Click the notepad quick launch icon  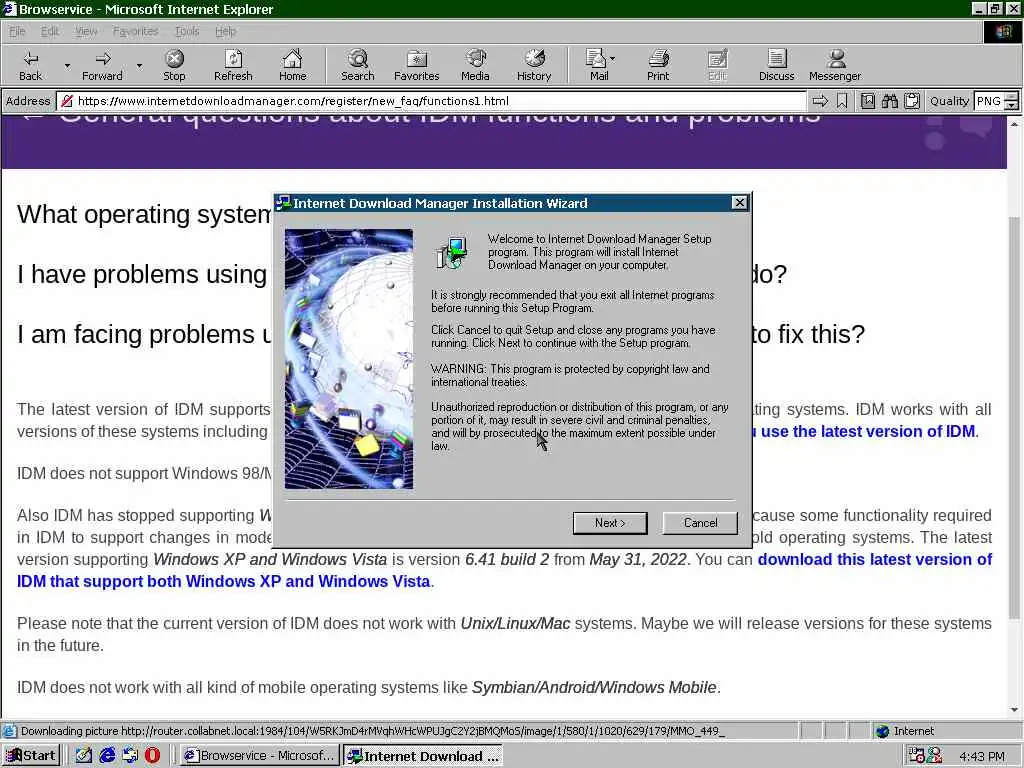pyautogui.click(x=84, y=756)
